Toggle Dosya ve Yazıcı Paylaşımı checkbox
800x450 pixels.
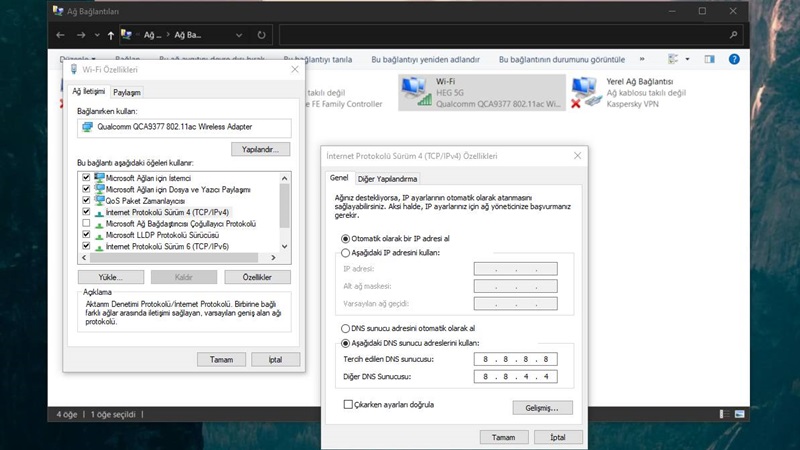click(x=86, y=189)
